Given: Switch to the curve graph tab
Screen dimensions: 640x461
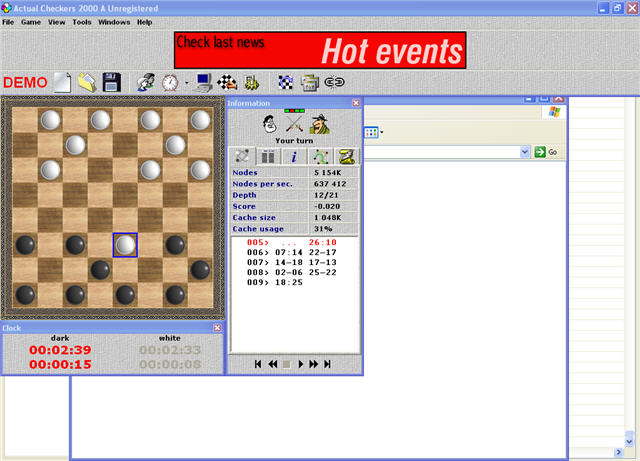Looking at the screenshot, I should tap(320, 157).
